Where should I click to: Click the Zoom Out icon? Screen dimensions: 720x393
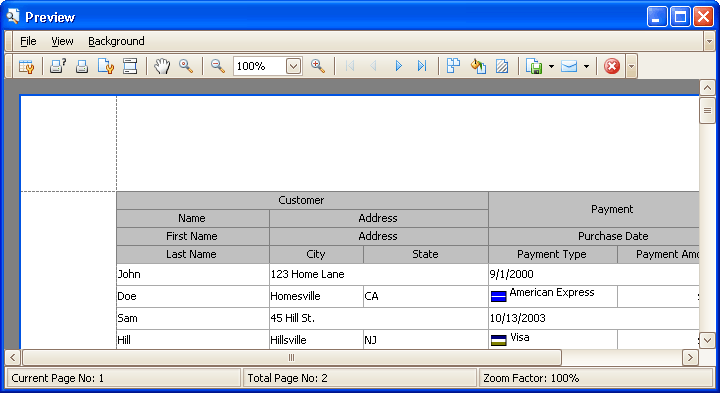point(218,67)
